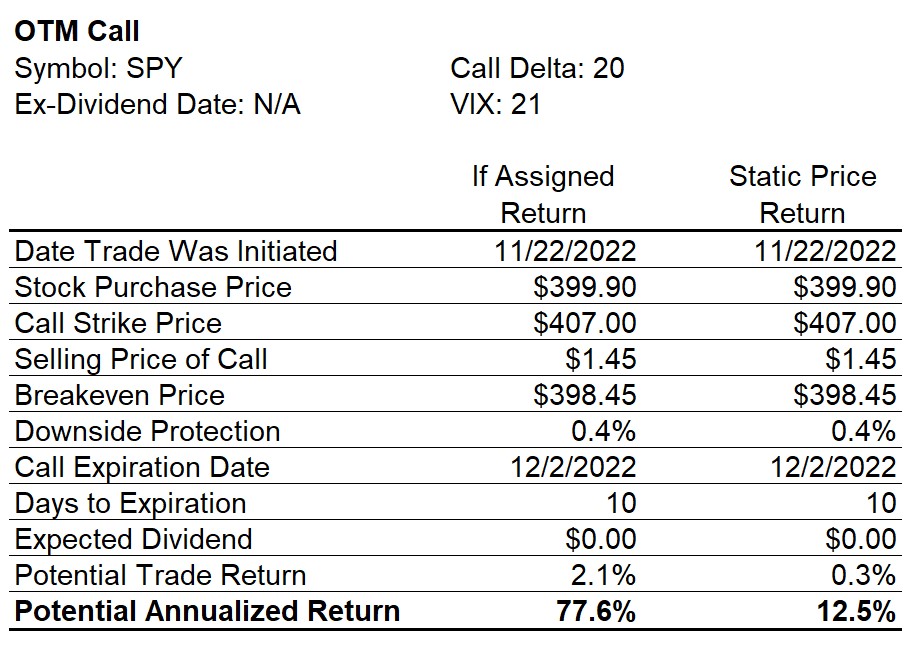Click the Ex-Dividend Date: N/A label

[157, 105]
